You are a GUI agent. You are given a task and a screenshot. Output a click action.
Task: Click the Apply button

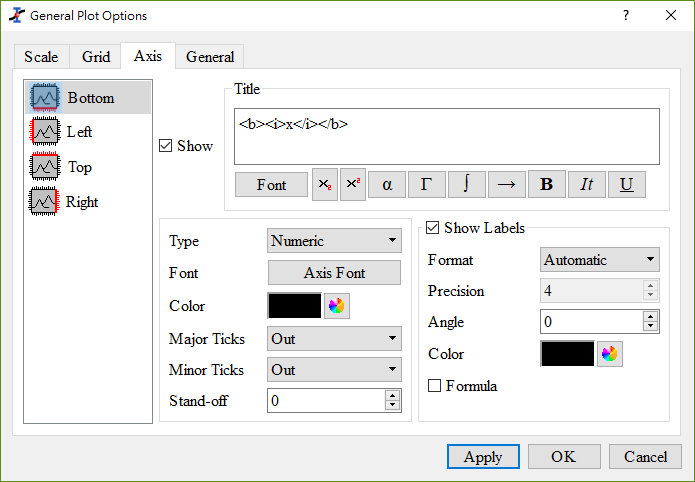[483, 457]
